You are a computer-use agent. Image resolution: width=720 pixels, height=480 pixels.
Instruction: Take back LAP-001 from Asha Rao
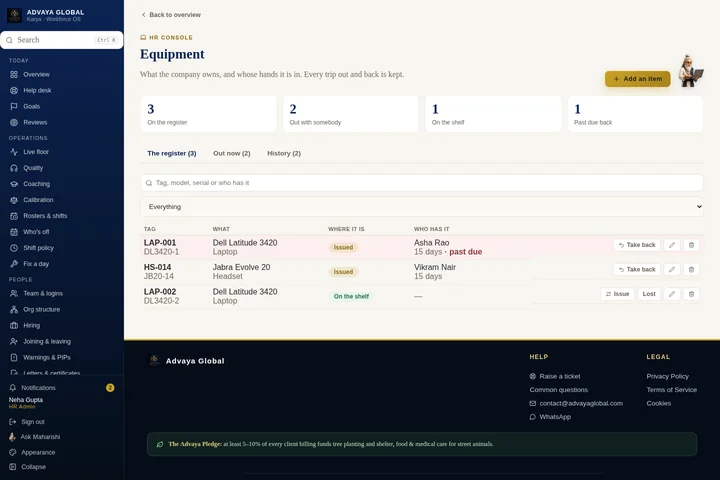637,245
